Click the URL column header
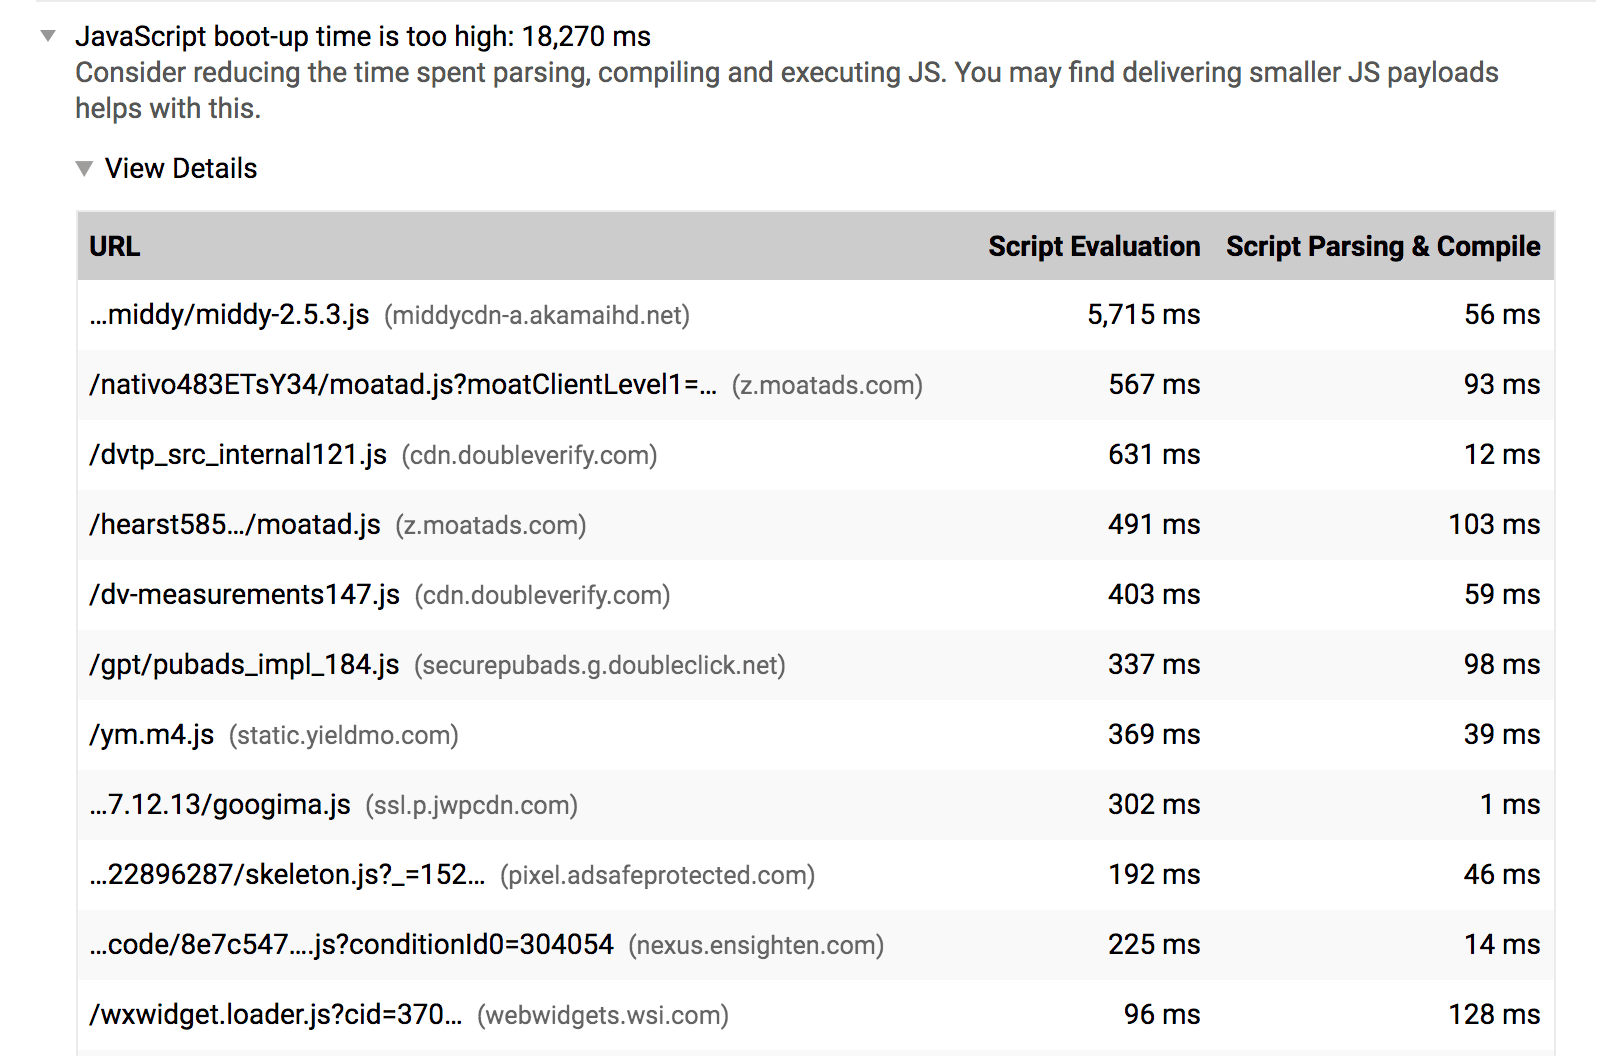1616x1056 pixels. pyautogui.click(x=115, y=247)
